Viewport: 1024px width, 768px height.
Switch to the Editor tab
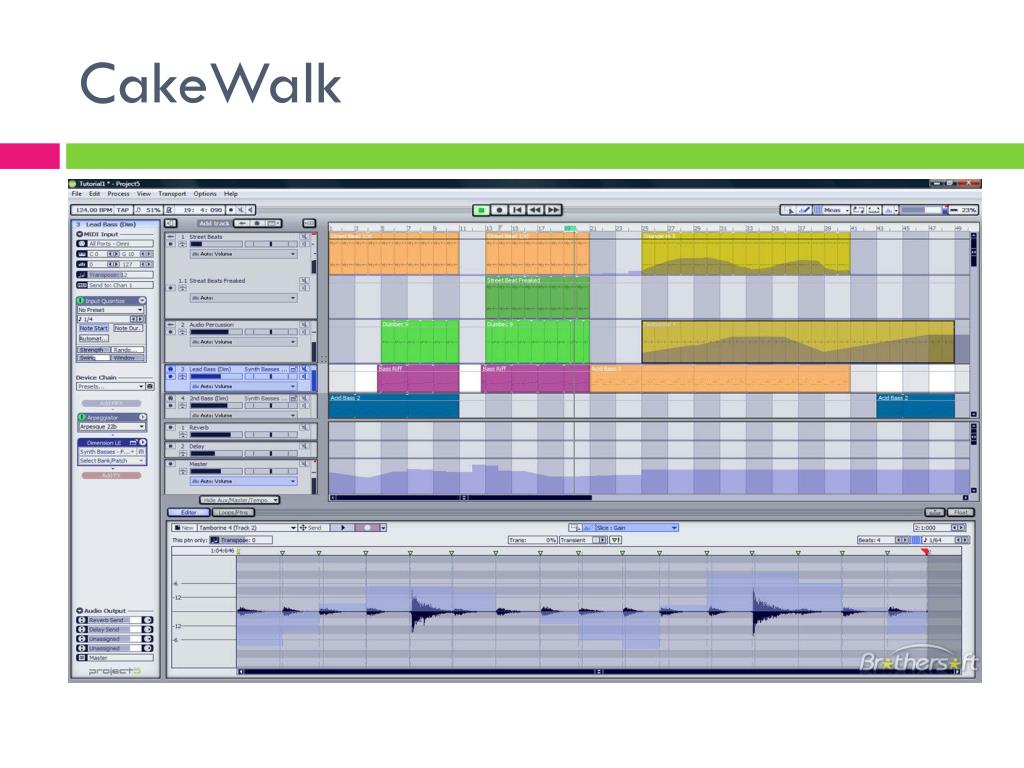click(x=189, y=513)
